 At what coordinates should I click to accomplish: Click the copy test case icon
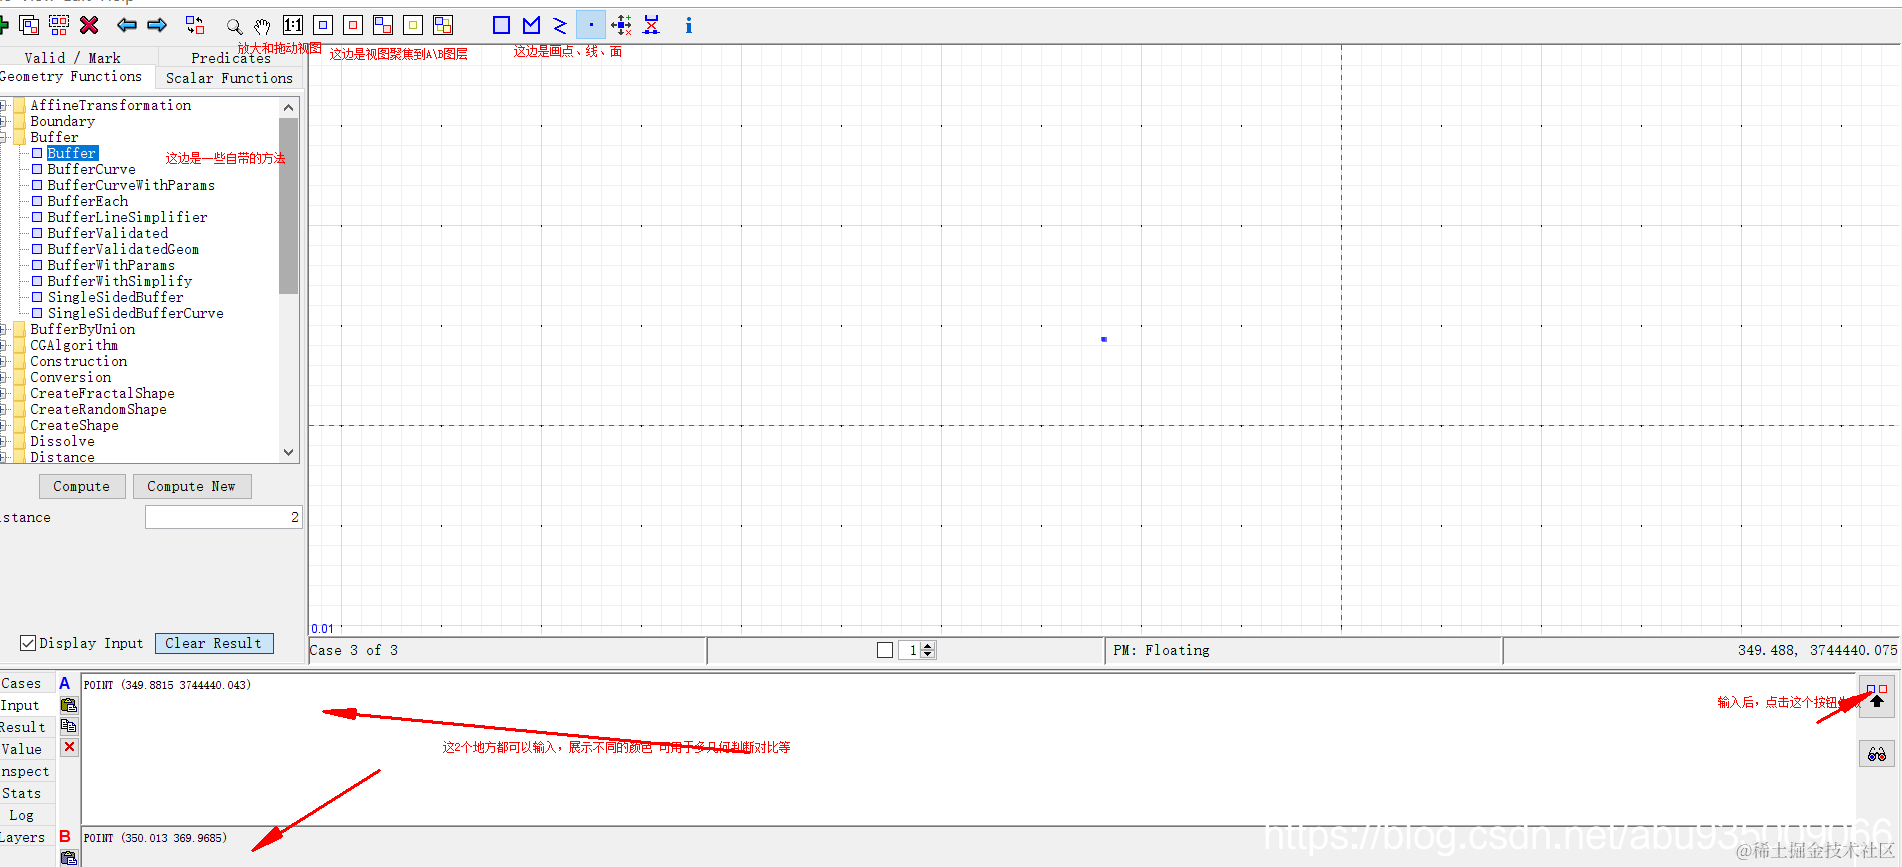click(x=29, y=25)
